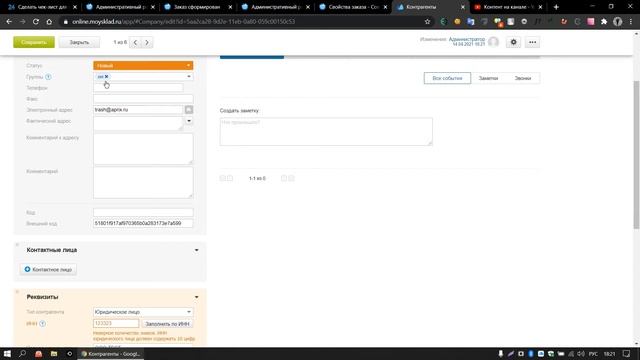The width and height of the screenshot is (640, 360).
Task: Select the Звонки tab
Action: 523,78
